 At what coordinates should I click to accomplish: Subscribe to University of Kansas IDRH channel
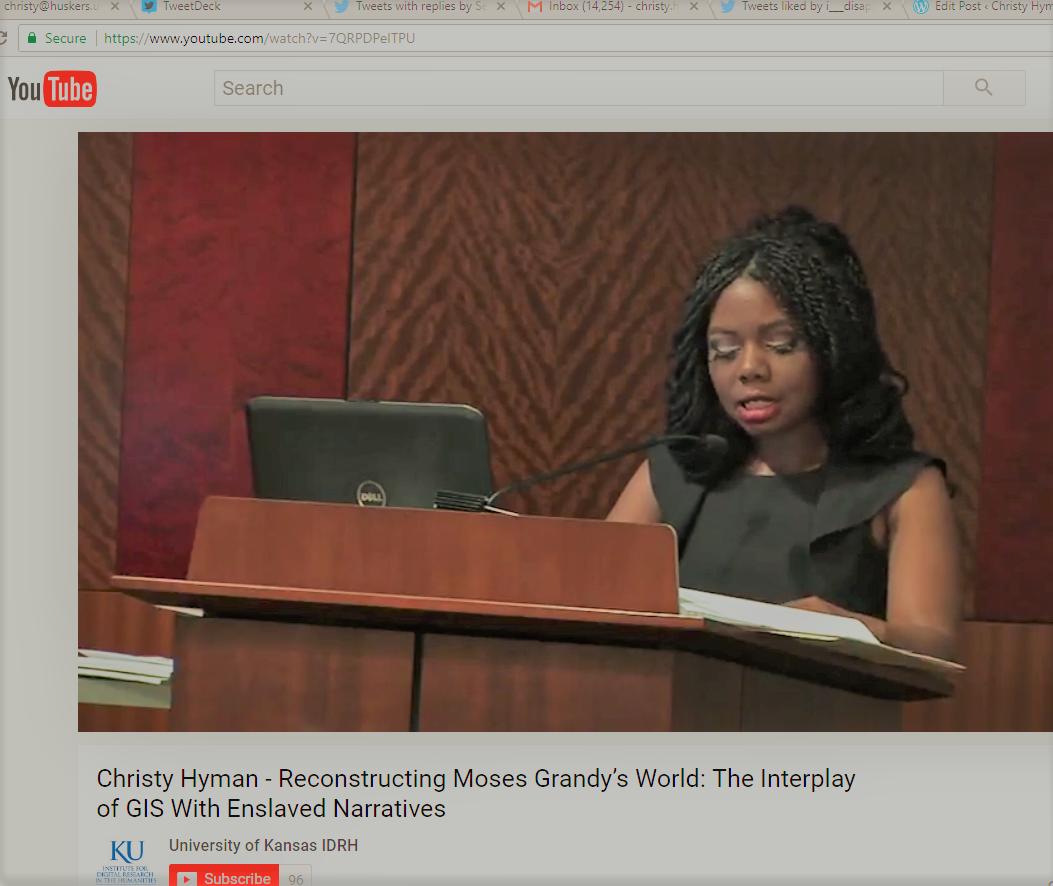click(224, 876)
